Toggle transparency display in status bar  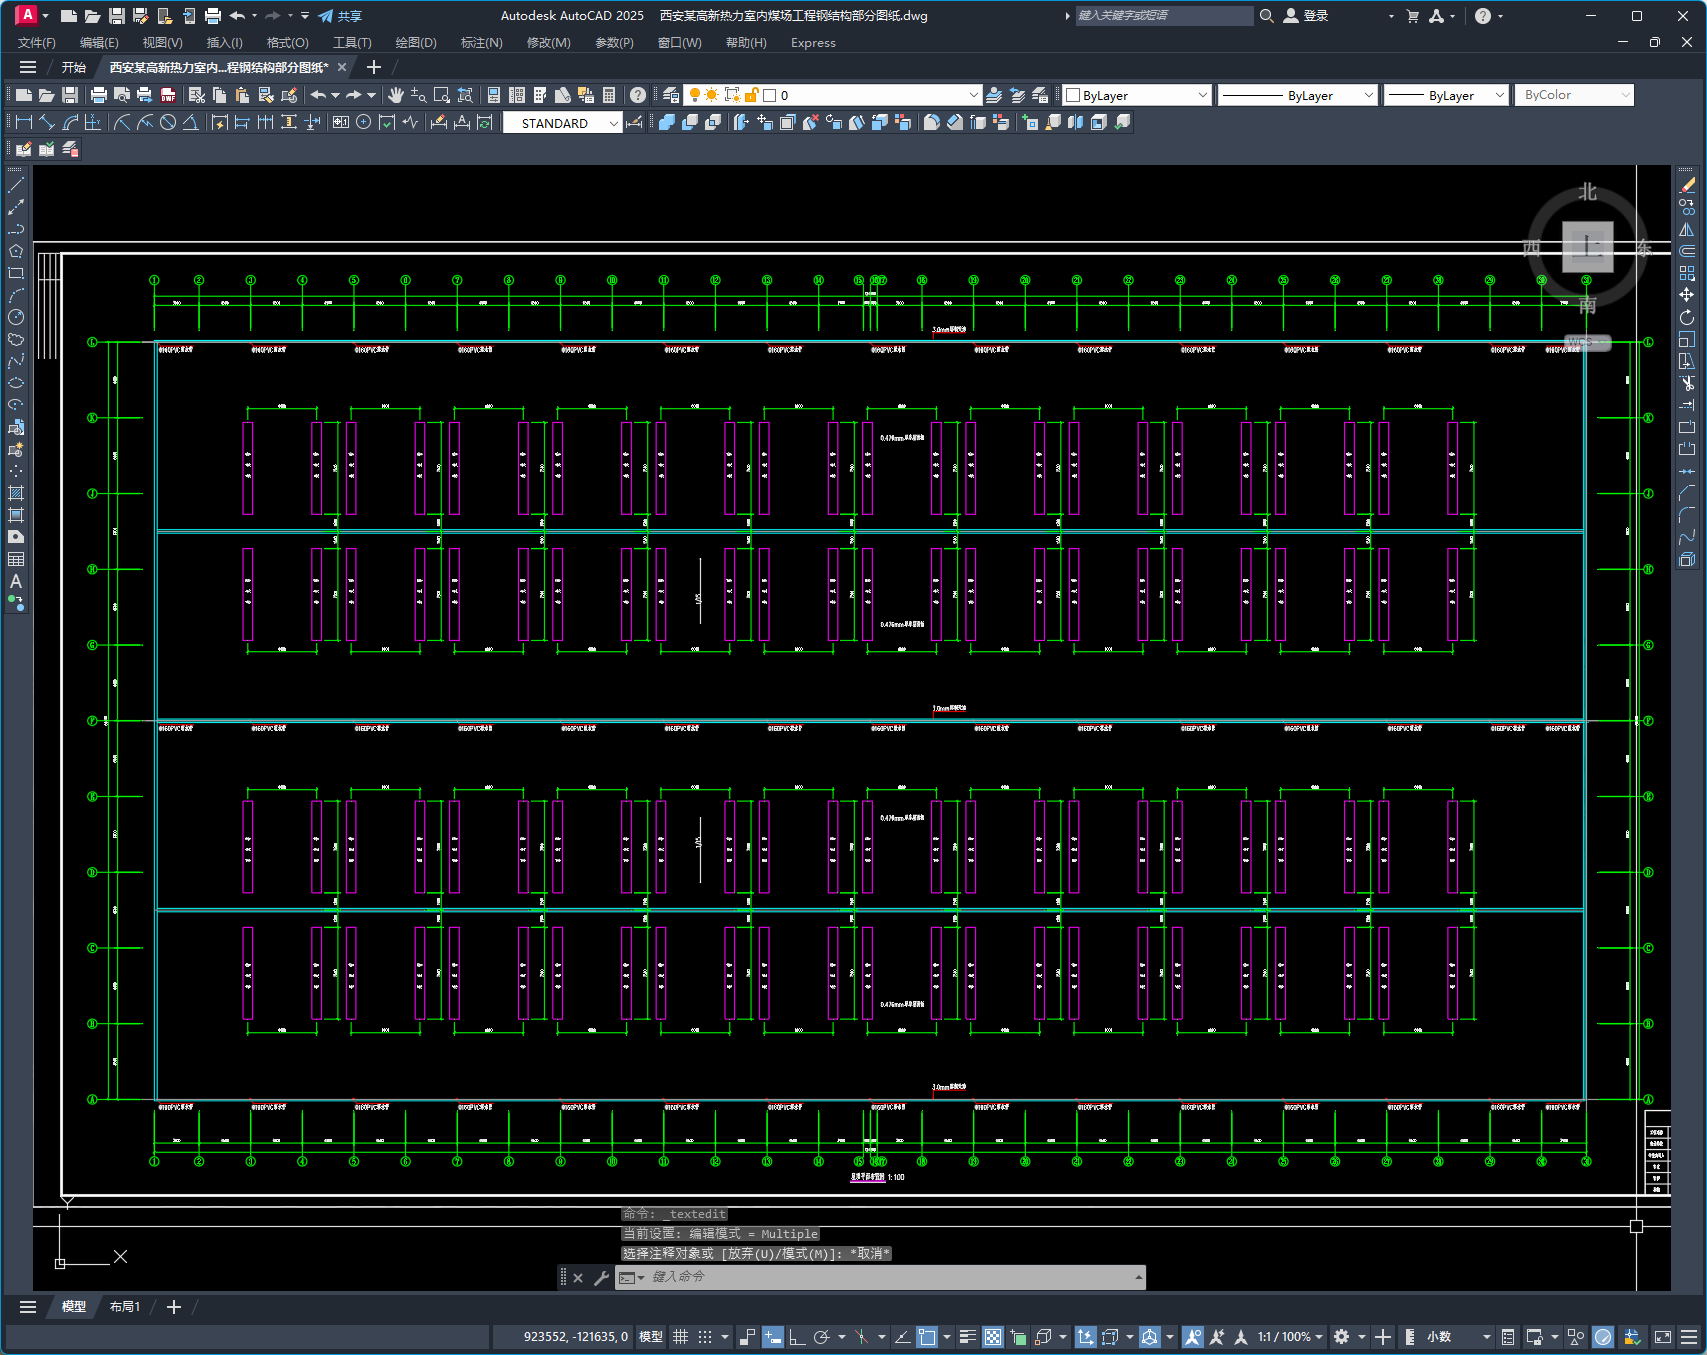point(993,1337)
